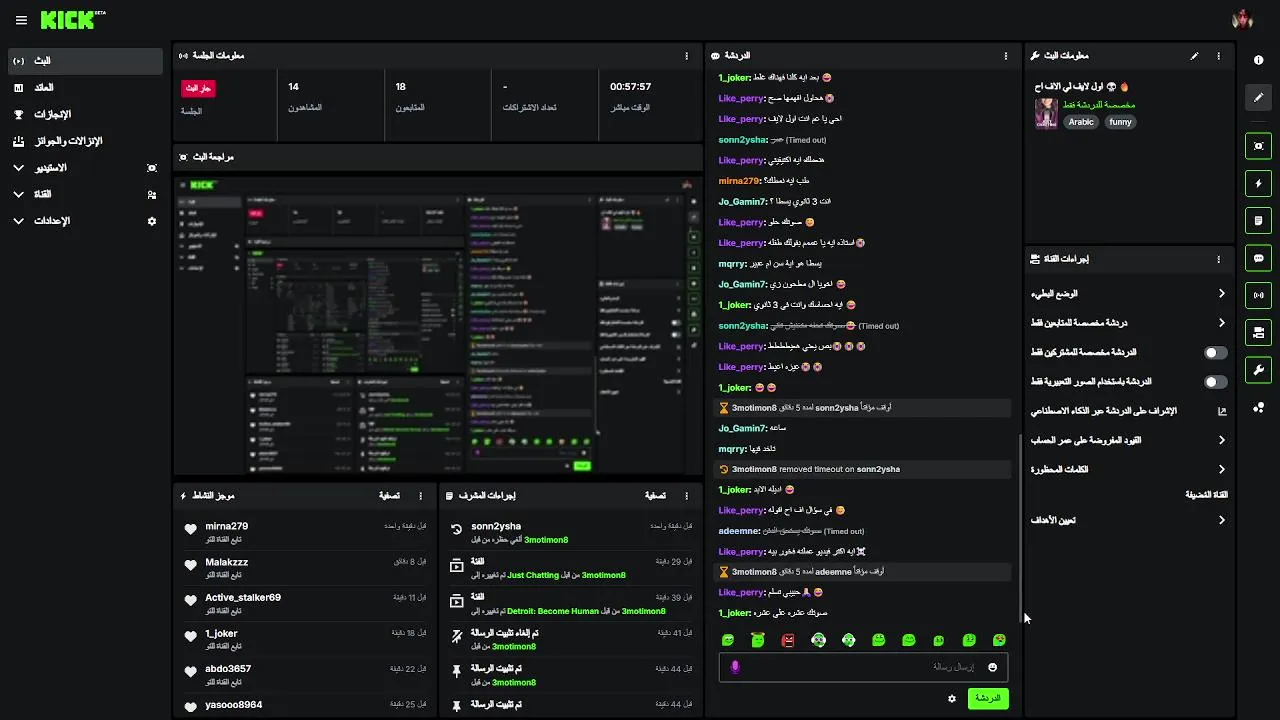Click the funny tag chip
The height and width of the screenshot is (720, 1280).
coord(1121,122)
